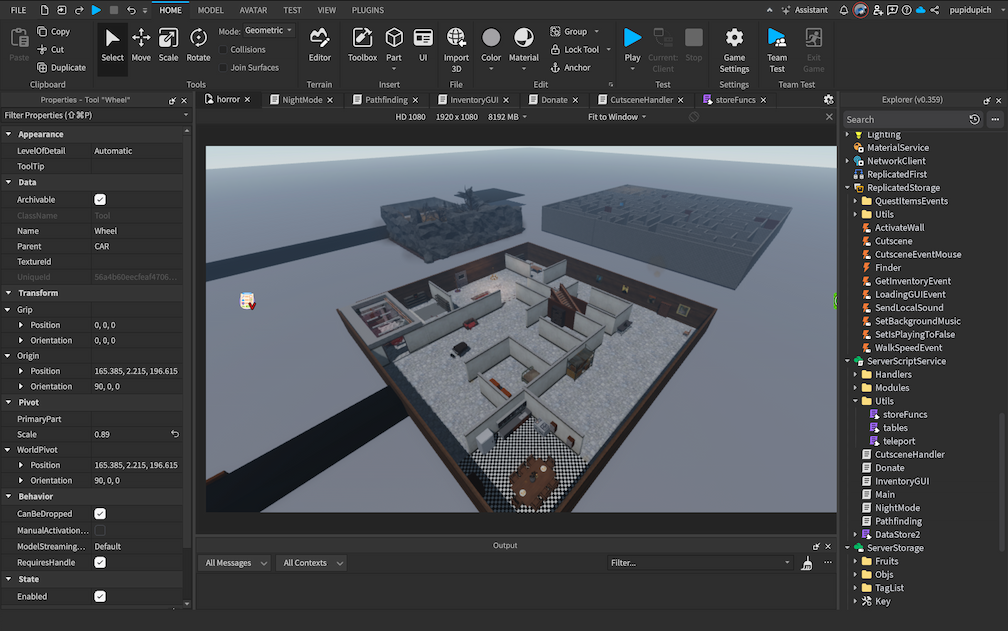Edit the Name property value Wheel
The width and height of the screenshot is (1008, 631).
[137, 231]
